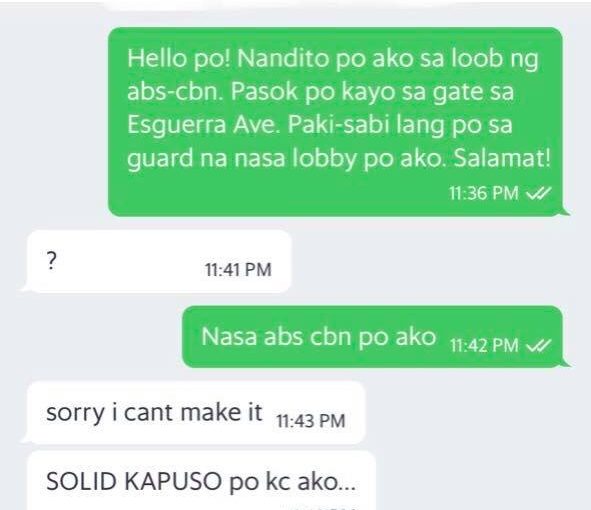
Task: Click the 'Hello po!' greeting text
Action: [x=179, y=59]
